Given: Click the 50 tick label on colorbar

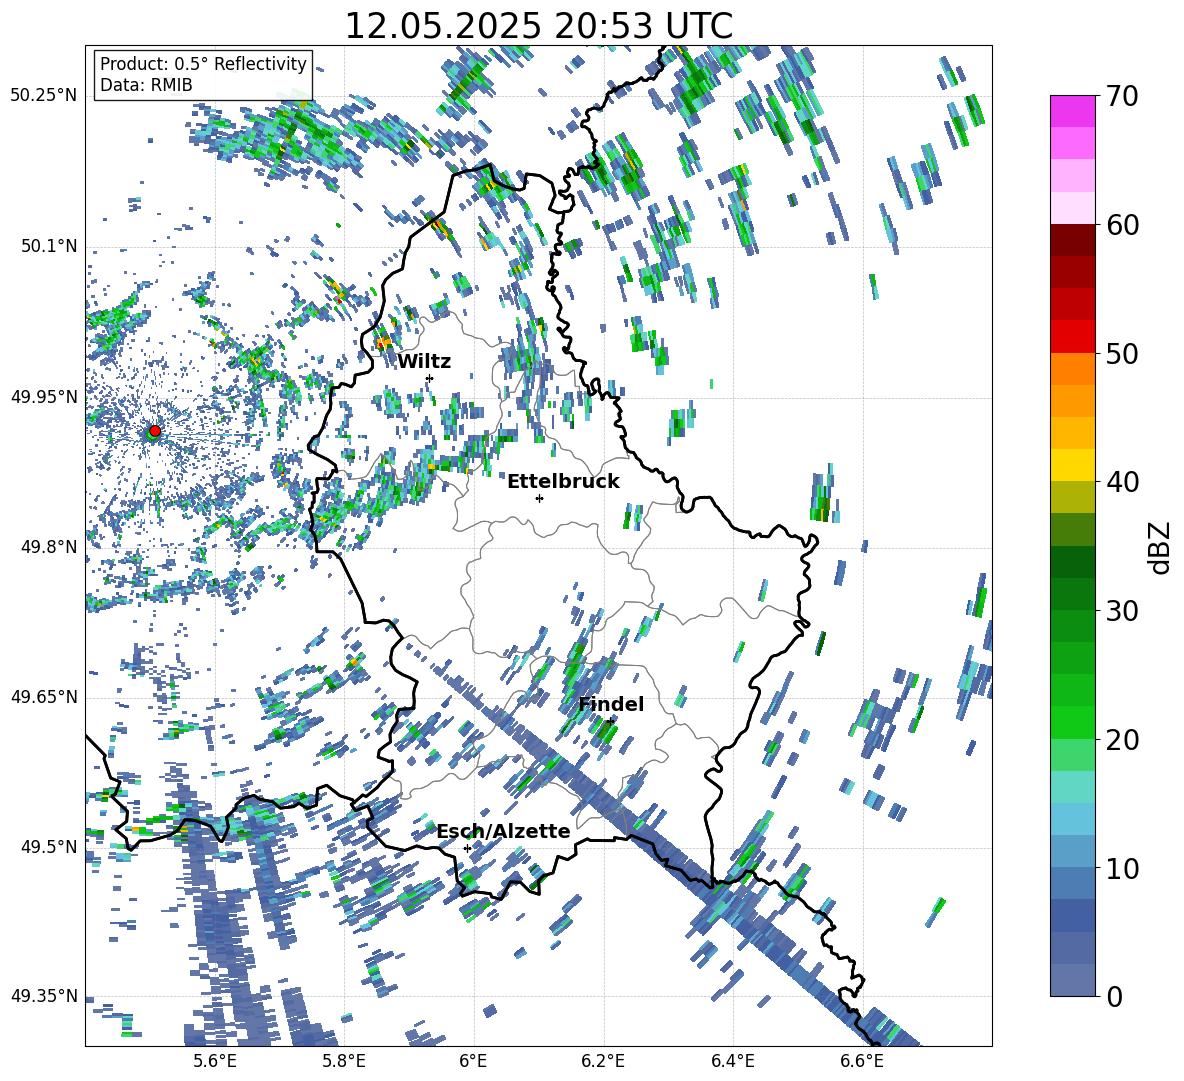Looking at the screenshot, I should coord(1121,354).
